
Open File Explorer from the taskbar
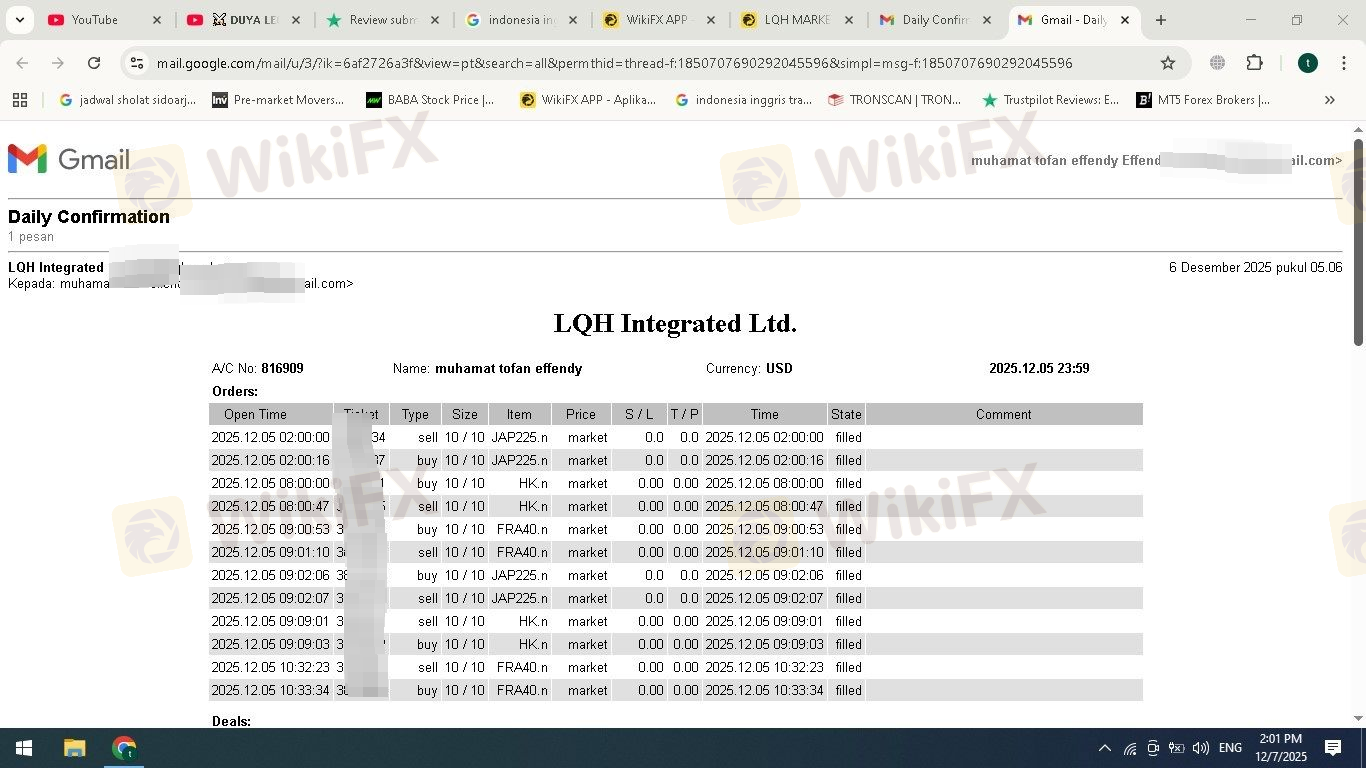pyautogui.click(x=75, y=748)
